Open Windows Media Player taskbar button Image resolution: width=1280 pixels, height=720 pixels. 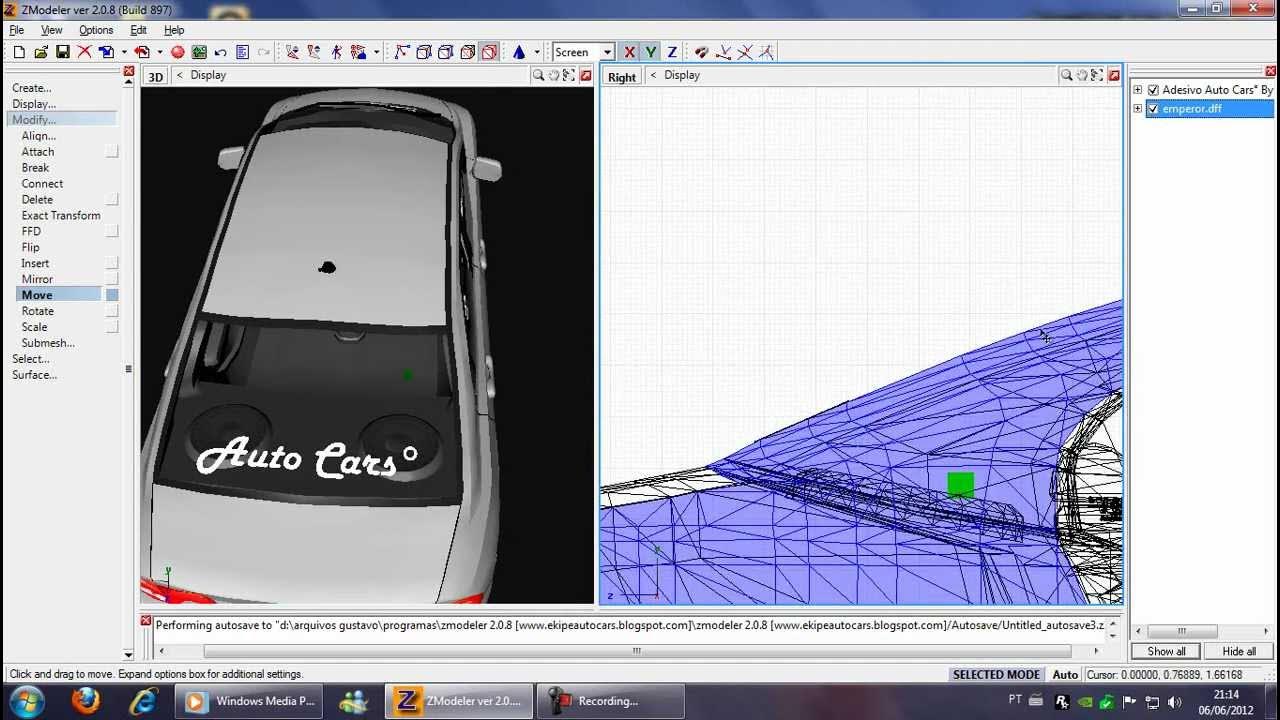pyautogui.click(x=251, y=701)
